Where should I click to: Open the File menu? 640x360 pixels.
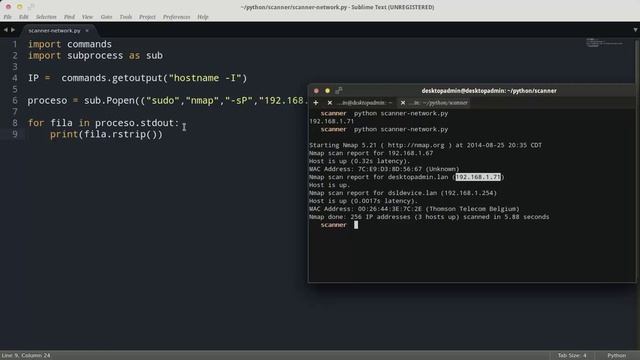coord(7,17)
